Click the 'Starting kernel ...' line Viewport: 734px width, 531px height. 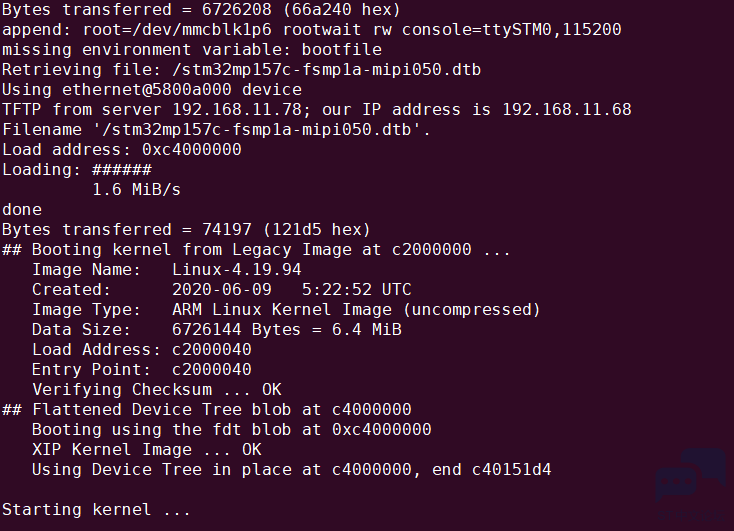pyautogui.click(x=96, y=509)
